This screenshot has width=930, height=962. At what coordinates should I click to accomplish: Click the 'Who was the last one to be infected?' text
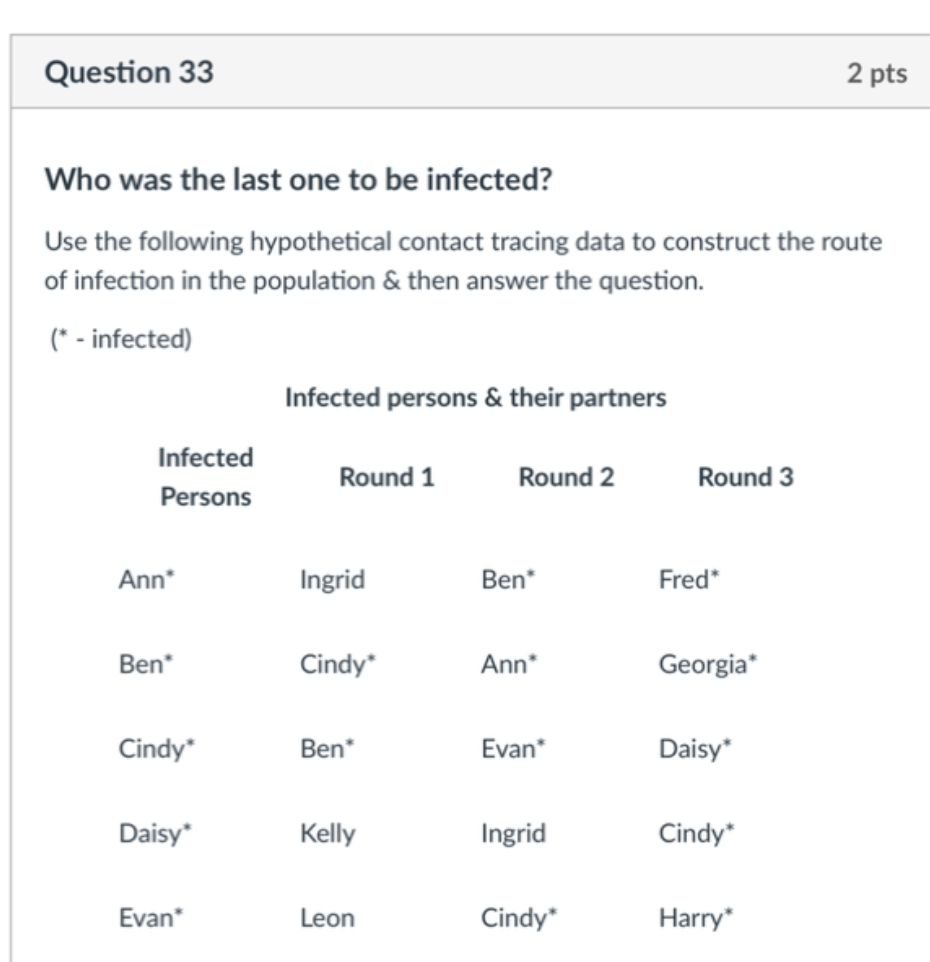point(298,180)
